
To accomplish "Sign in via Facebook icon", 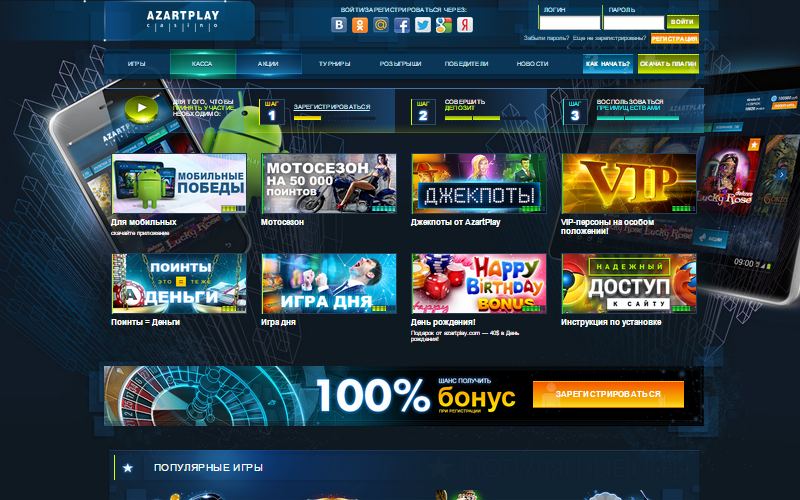I will tap(402, 24).
